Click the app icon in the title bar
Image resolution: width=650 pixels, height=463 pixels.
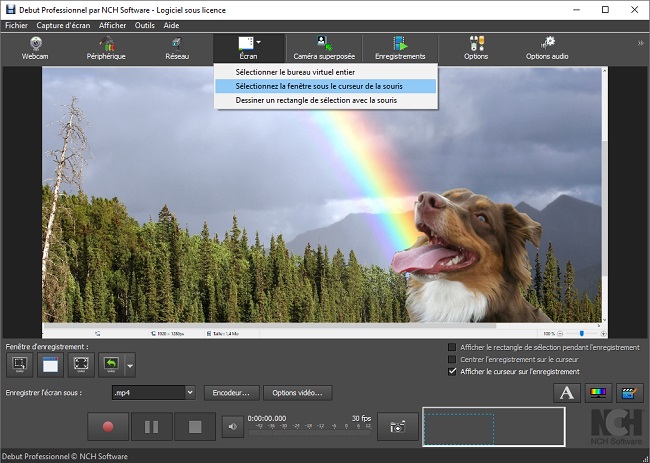[10, 10]
